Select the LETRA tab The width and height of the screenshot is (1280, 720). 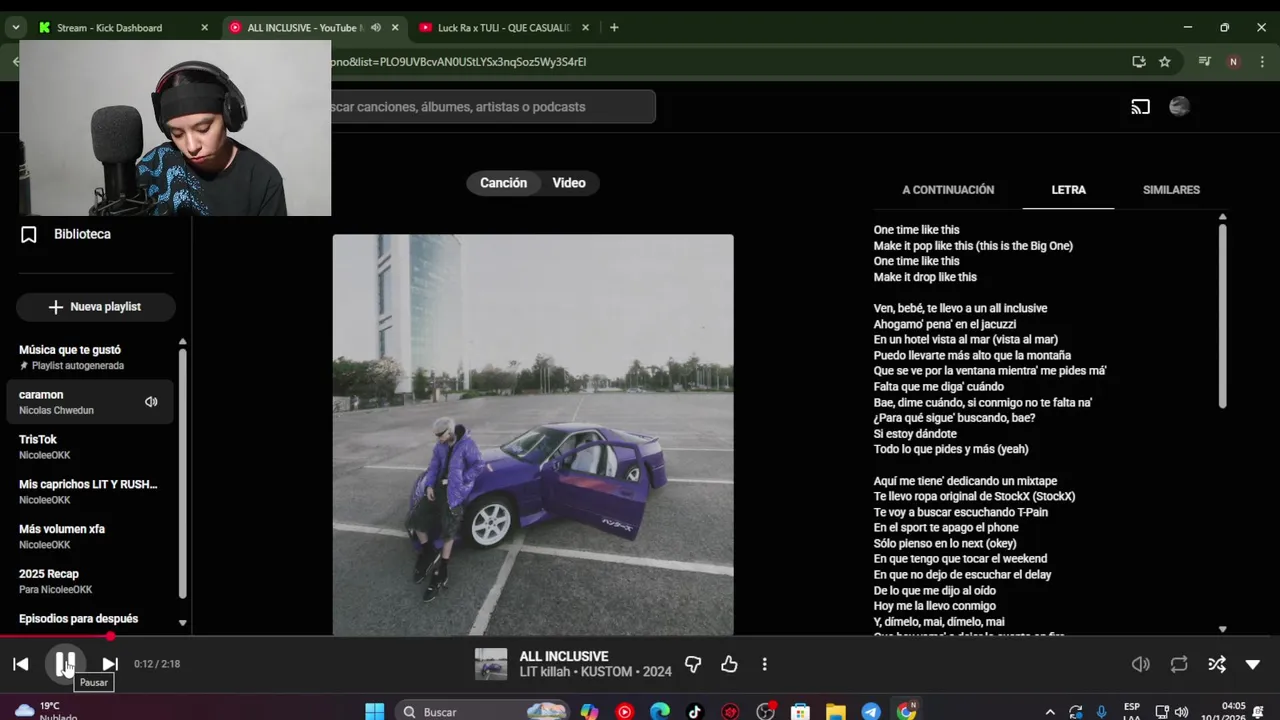pos(1068,190)
